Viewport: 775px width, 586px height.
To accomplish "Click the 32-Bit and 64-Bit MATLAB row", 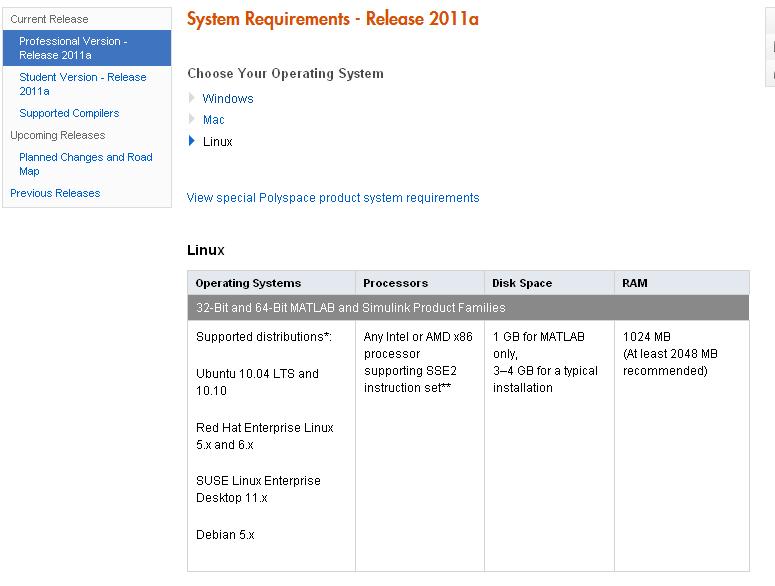I will [351, 308].
